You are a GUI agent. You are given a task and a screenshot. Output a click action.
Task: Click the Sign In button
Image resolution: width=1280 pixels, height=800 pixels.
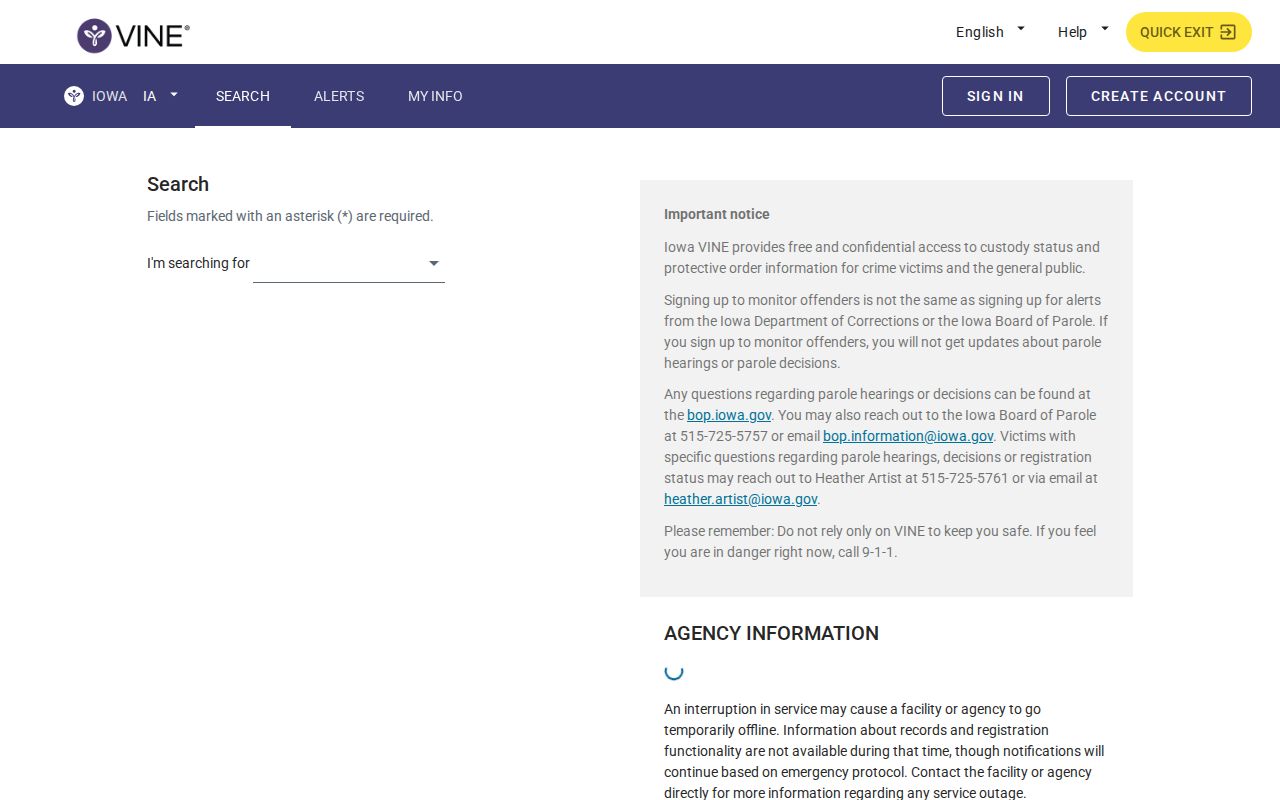995,96
